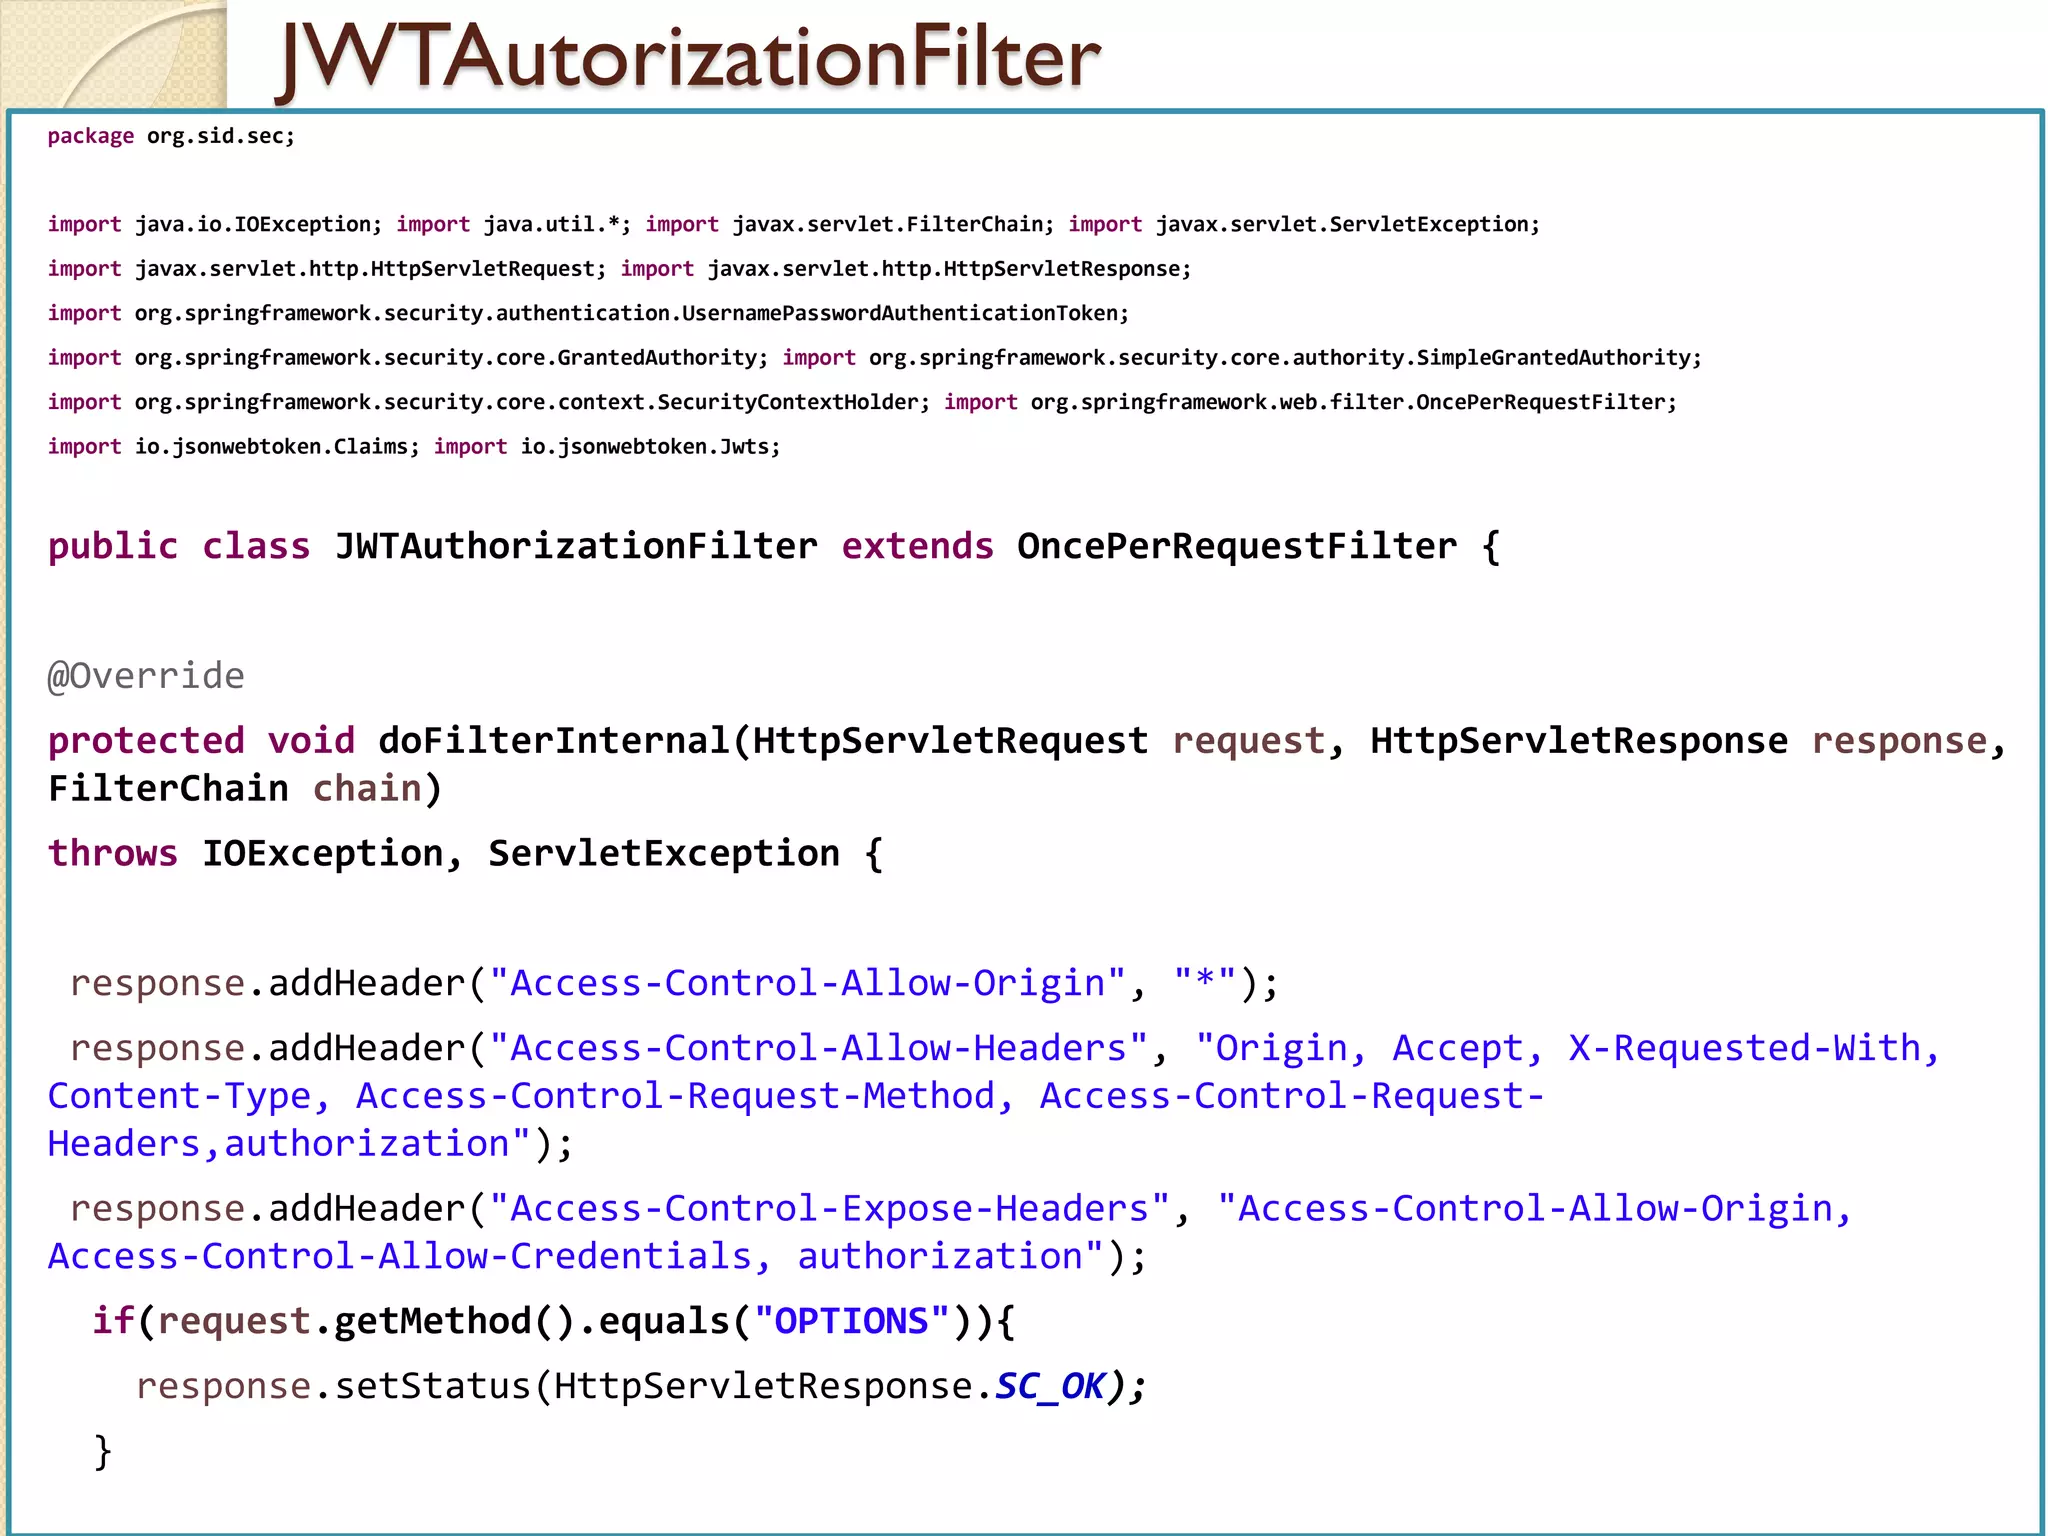The height and width of the screenshot is (1536, 2048).
Task: Select the HttpServletRequest import statement
Action: [326, 269]
